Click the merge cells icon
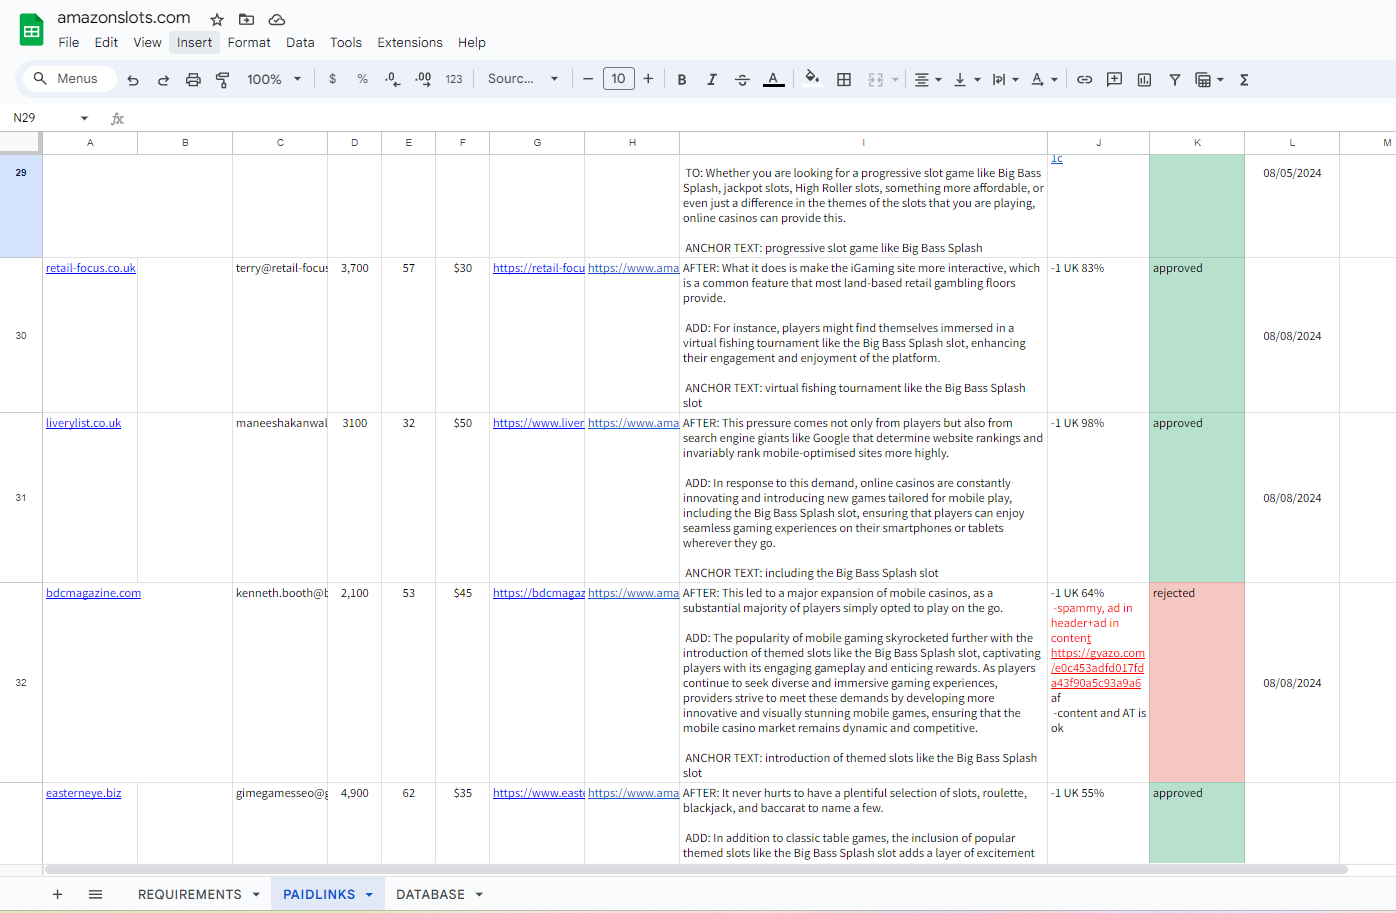1396x913 pixels. point(876,80)
